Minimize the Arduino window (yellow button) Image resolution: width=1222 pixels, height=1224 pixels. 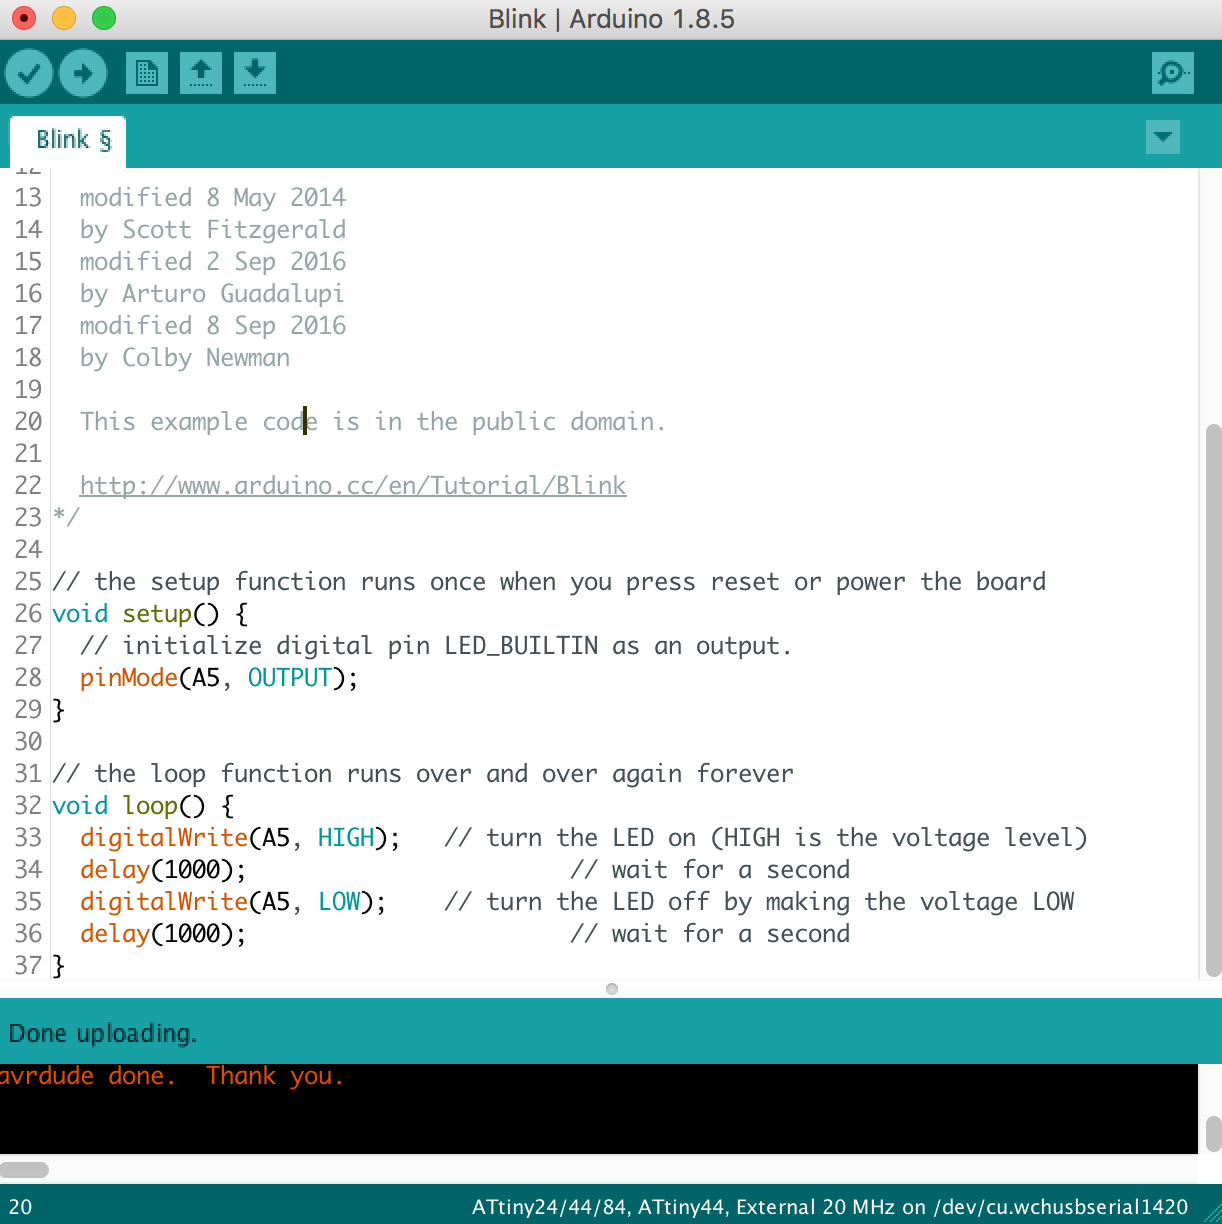coord(63,18)
